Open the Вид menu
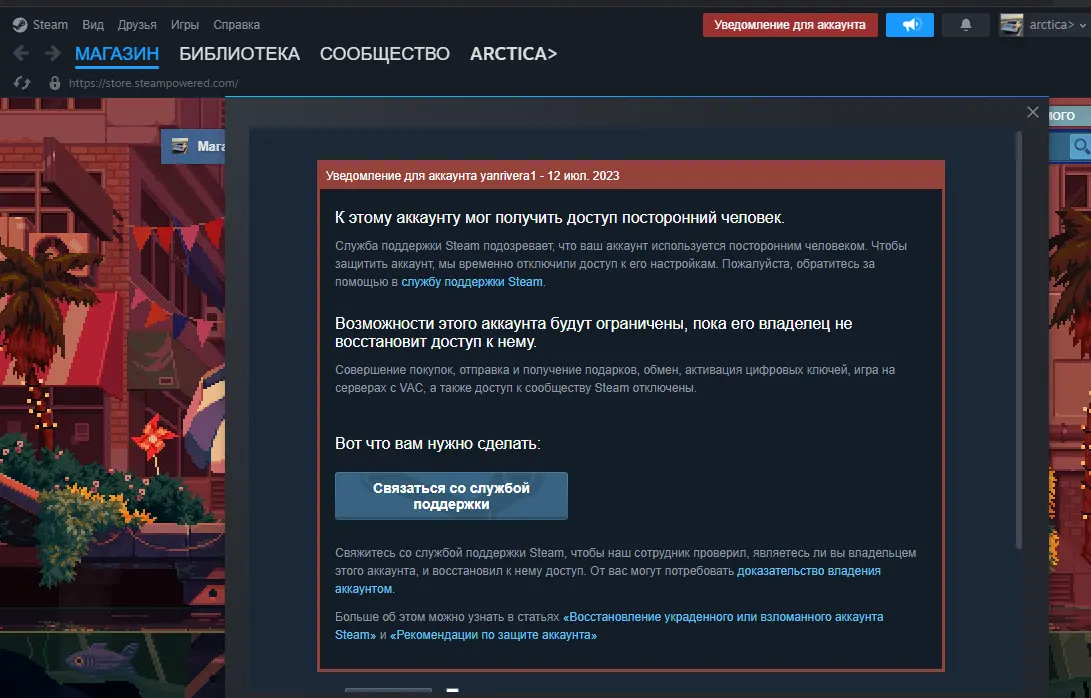 pyautogui.click(x=93, y=24)
